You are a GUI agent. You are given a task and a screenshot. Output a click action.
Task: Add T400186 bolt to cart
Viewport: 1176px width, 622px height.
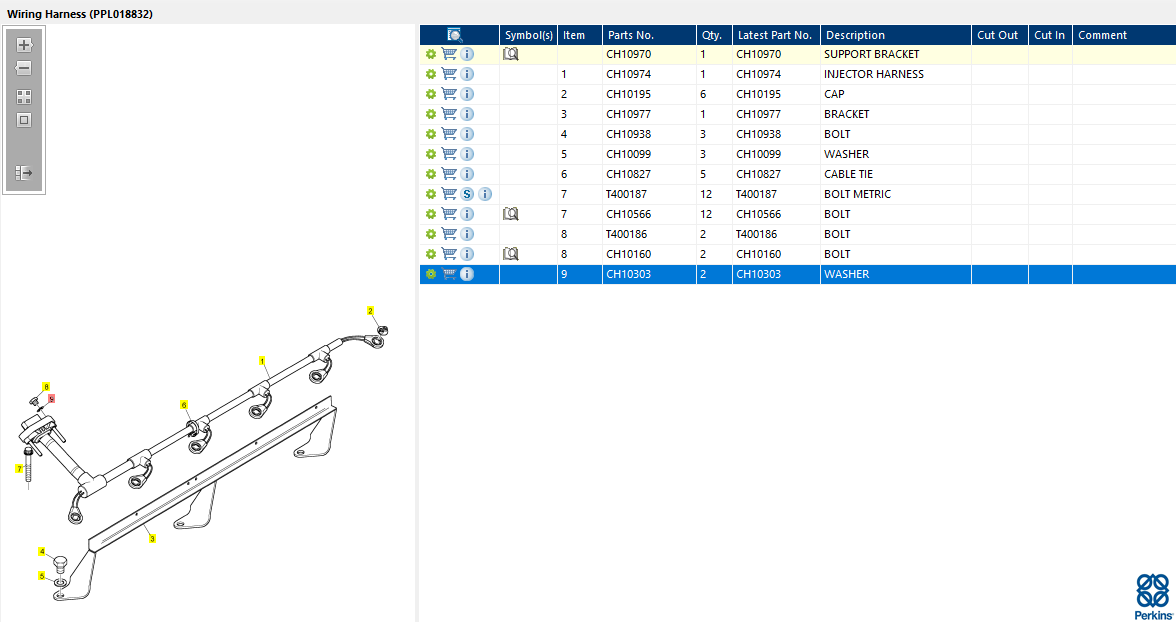[x=449, y=233]
